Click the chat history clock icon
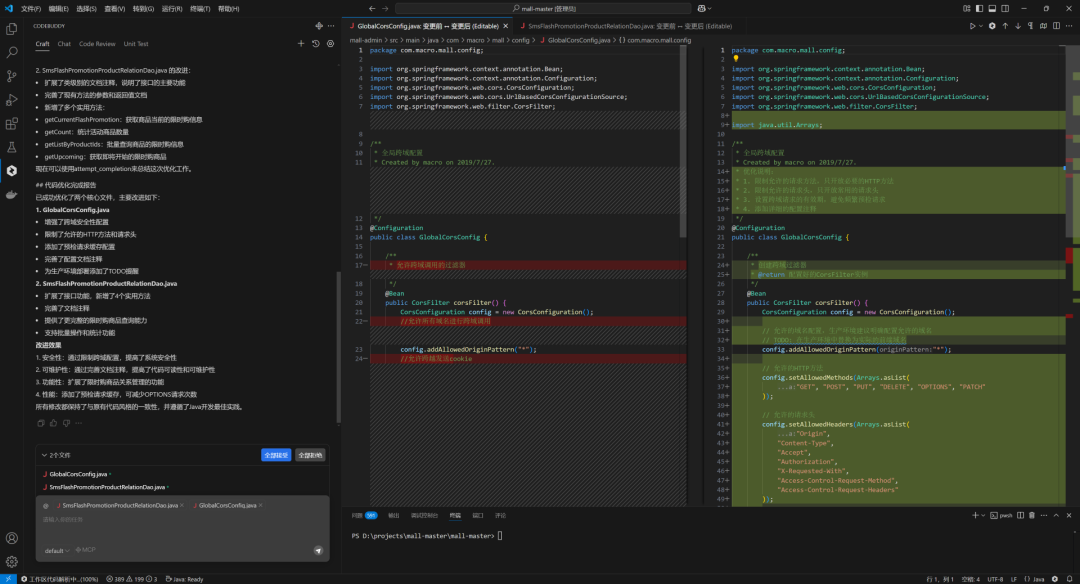The image size is (1080, 584). (315, 44)
